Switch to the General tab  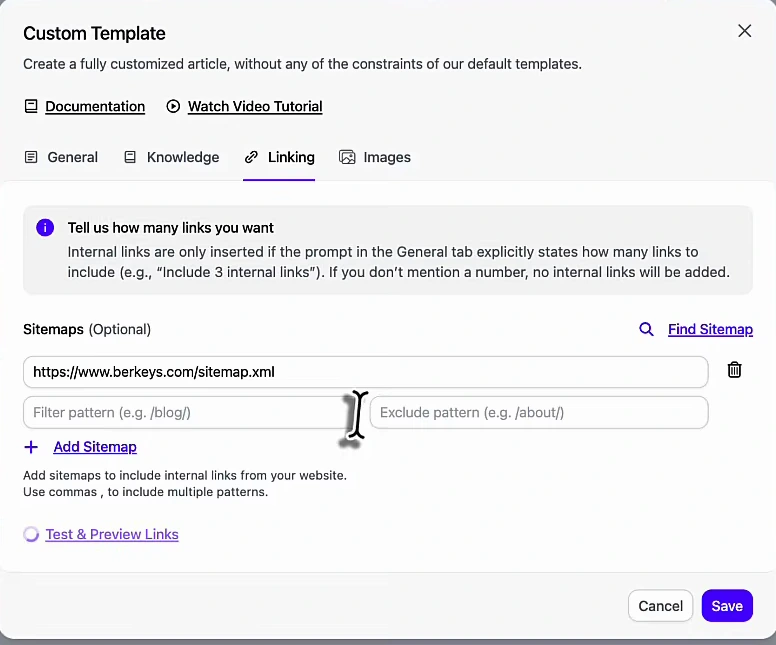(61, 157)
